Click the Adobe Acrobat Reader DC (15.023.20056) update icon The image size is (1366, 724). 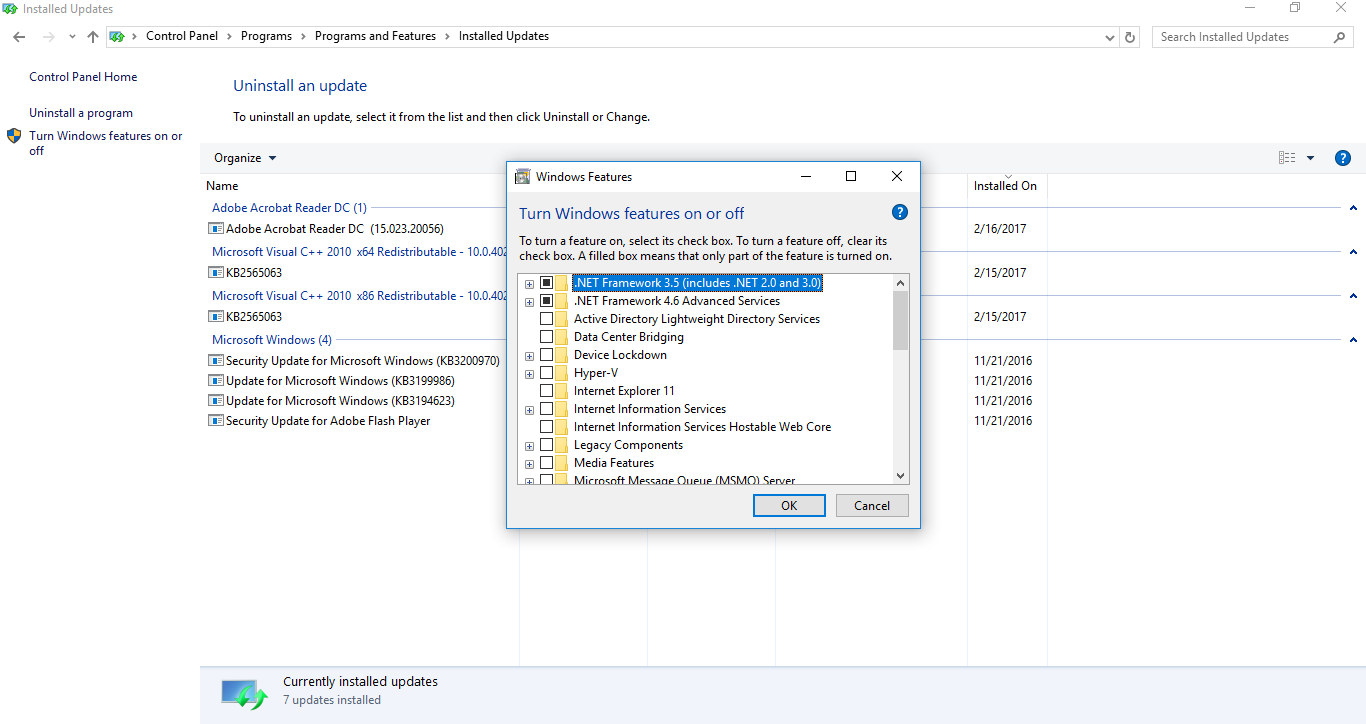coord(215,229)
